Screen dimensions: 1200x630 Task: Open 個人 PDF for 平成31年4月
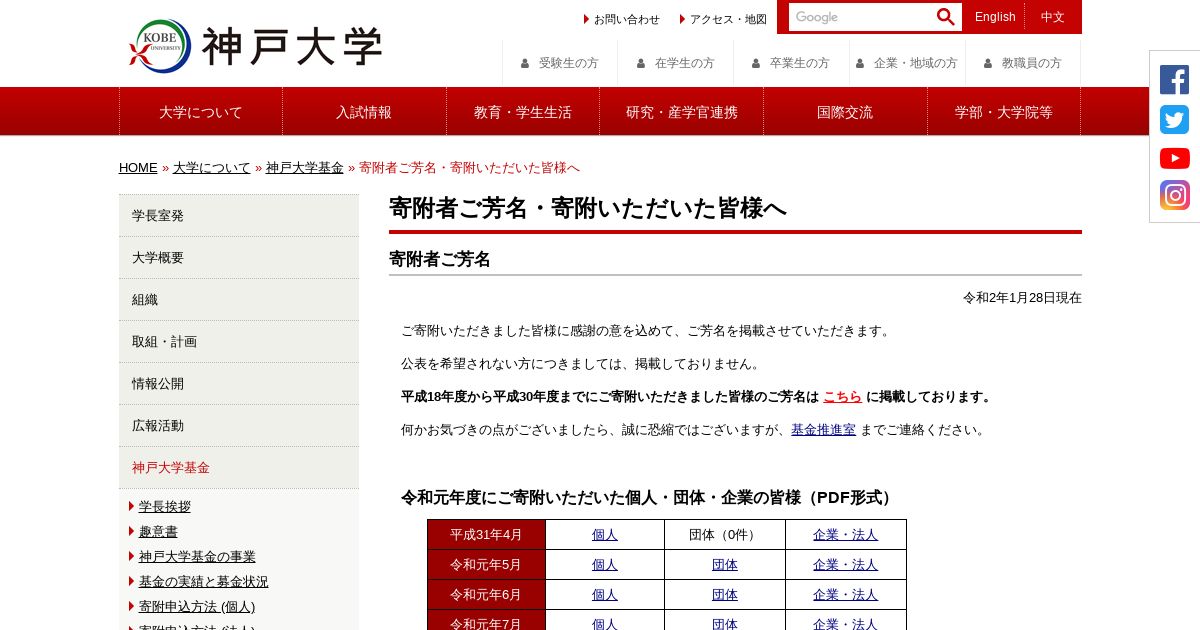(x=605, y=534)
